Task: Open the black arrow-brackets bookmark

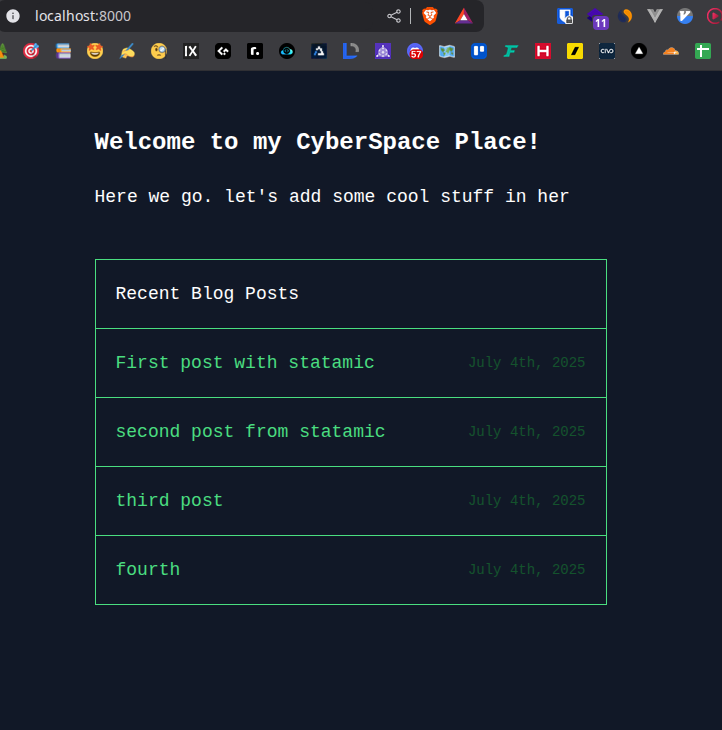Action: 223,51
